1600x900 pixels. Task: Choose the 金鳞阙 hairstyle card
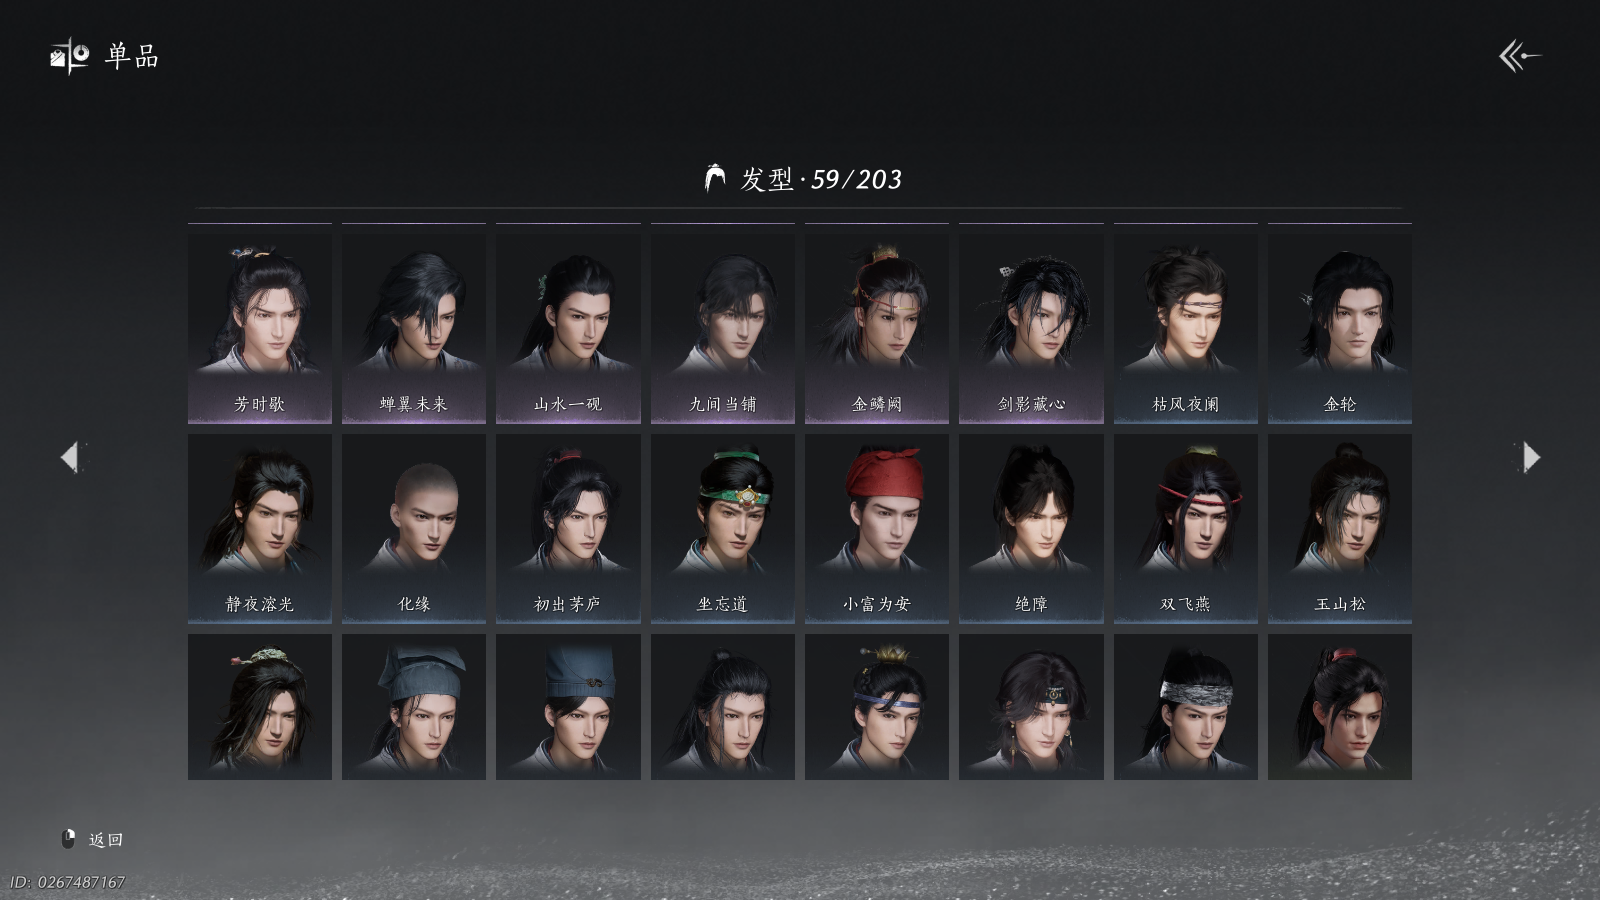[x=877, y=329]
